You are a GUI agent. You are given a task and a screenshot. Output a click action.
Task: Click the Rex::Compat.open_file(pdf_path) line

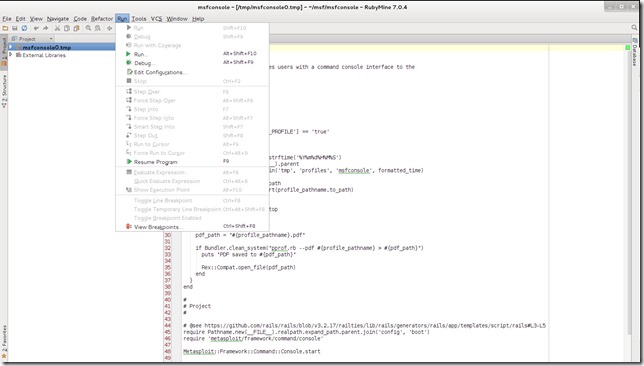(248, 267)
